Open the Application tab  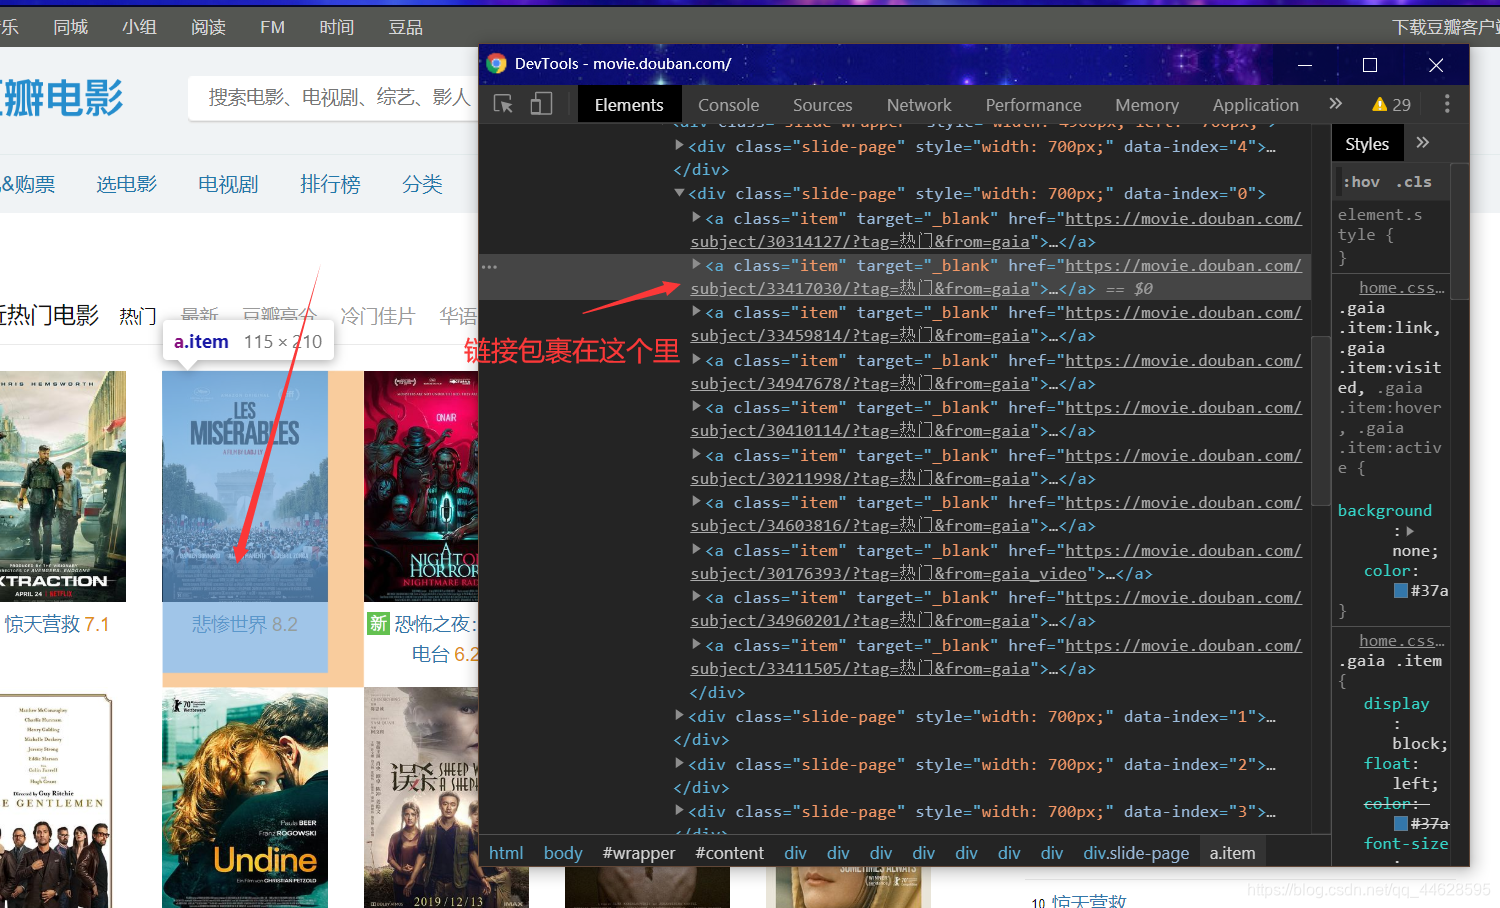[x=1255, y=104]
